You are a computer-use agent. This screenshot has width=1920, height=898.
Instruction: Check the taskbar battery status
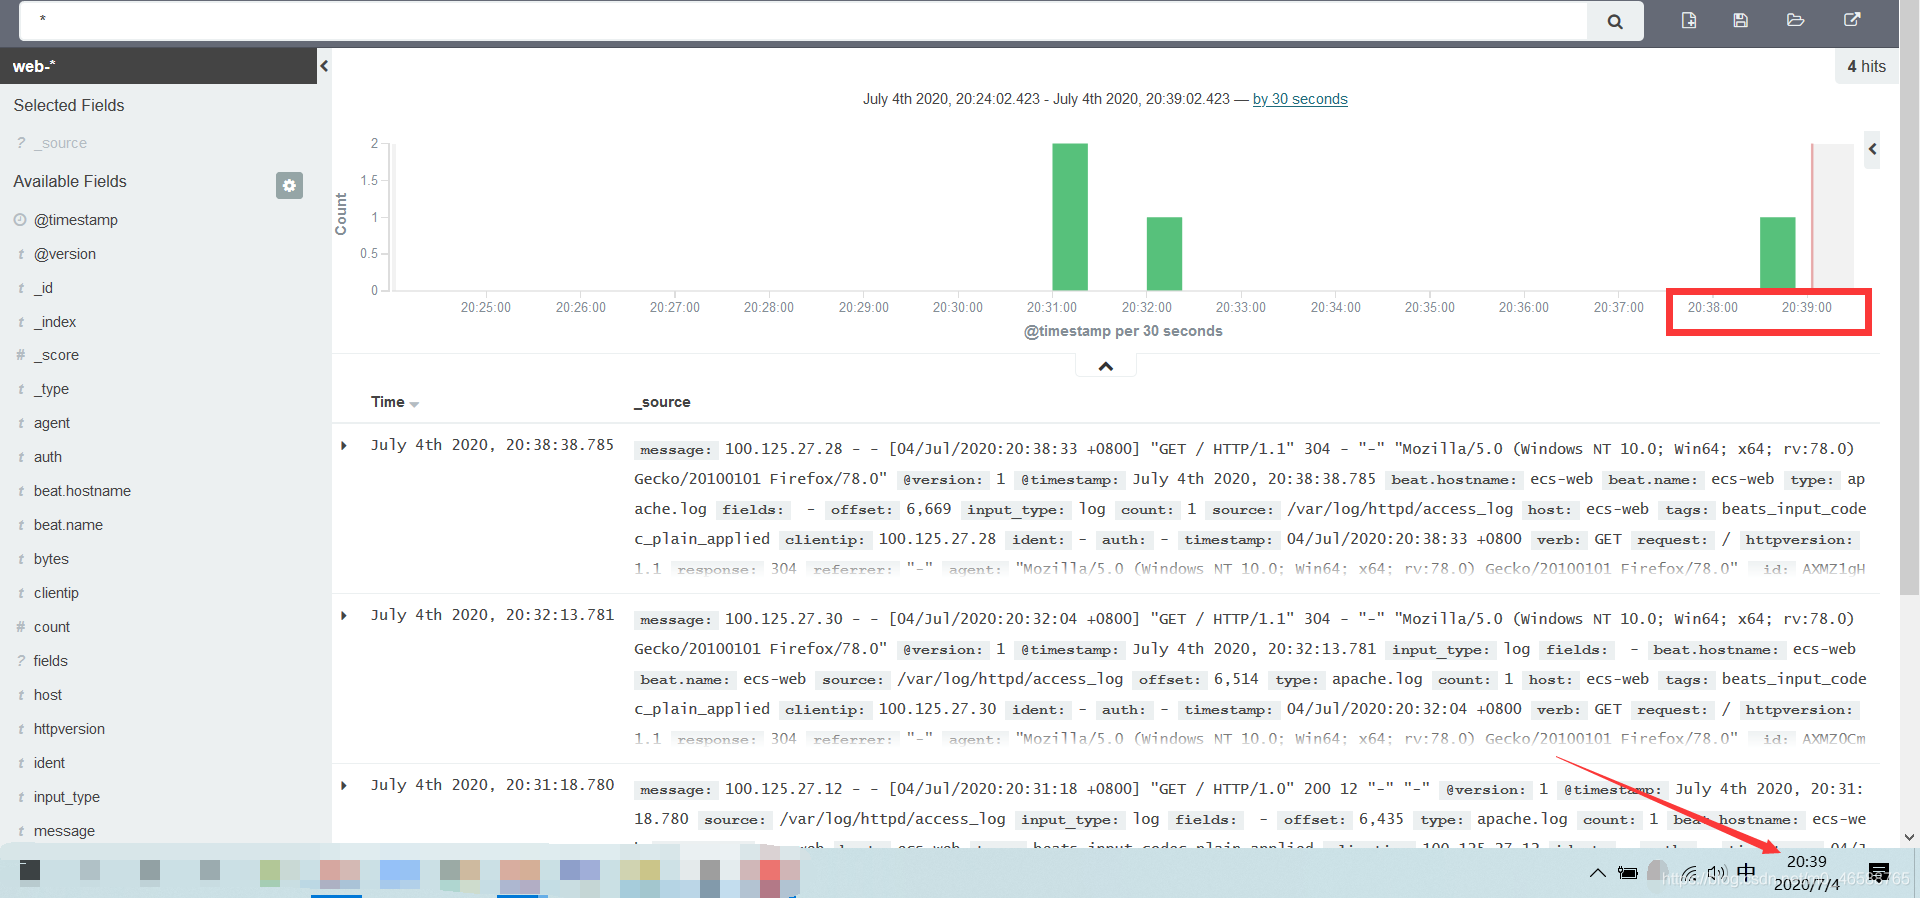click(1628, 873)
